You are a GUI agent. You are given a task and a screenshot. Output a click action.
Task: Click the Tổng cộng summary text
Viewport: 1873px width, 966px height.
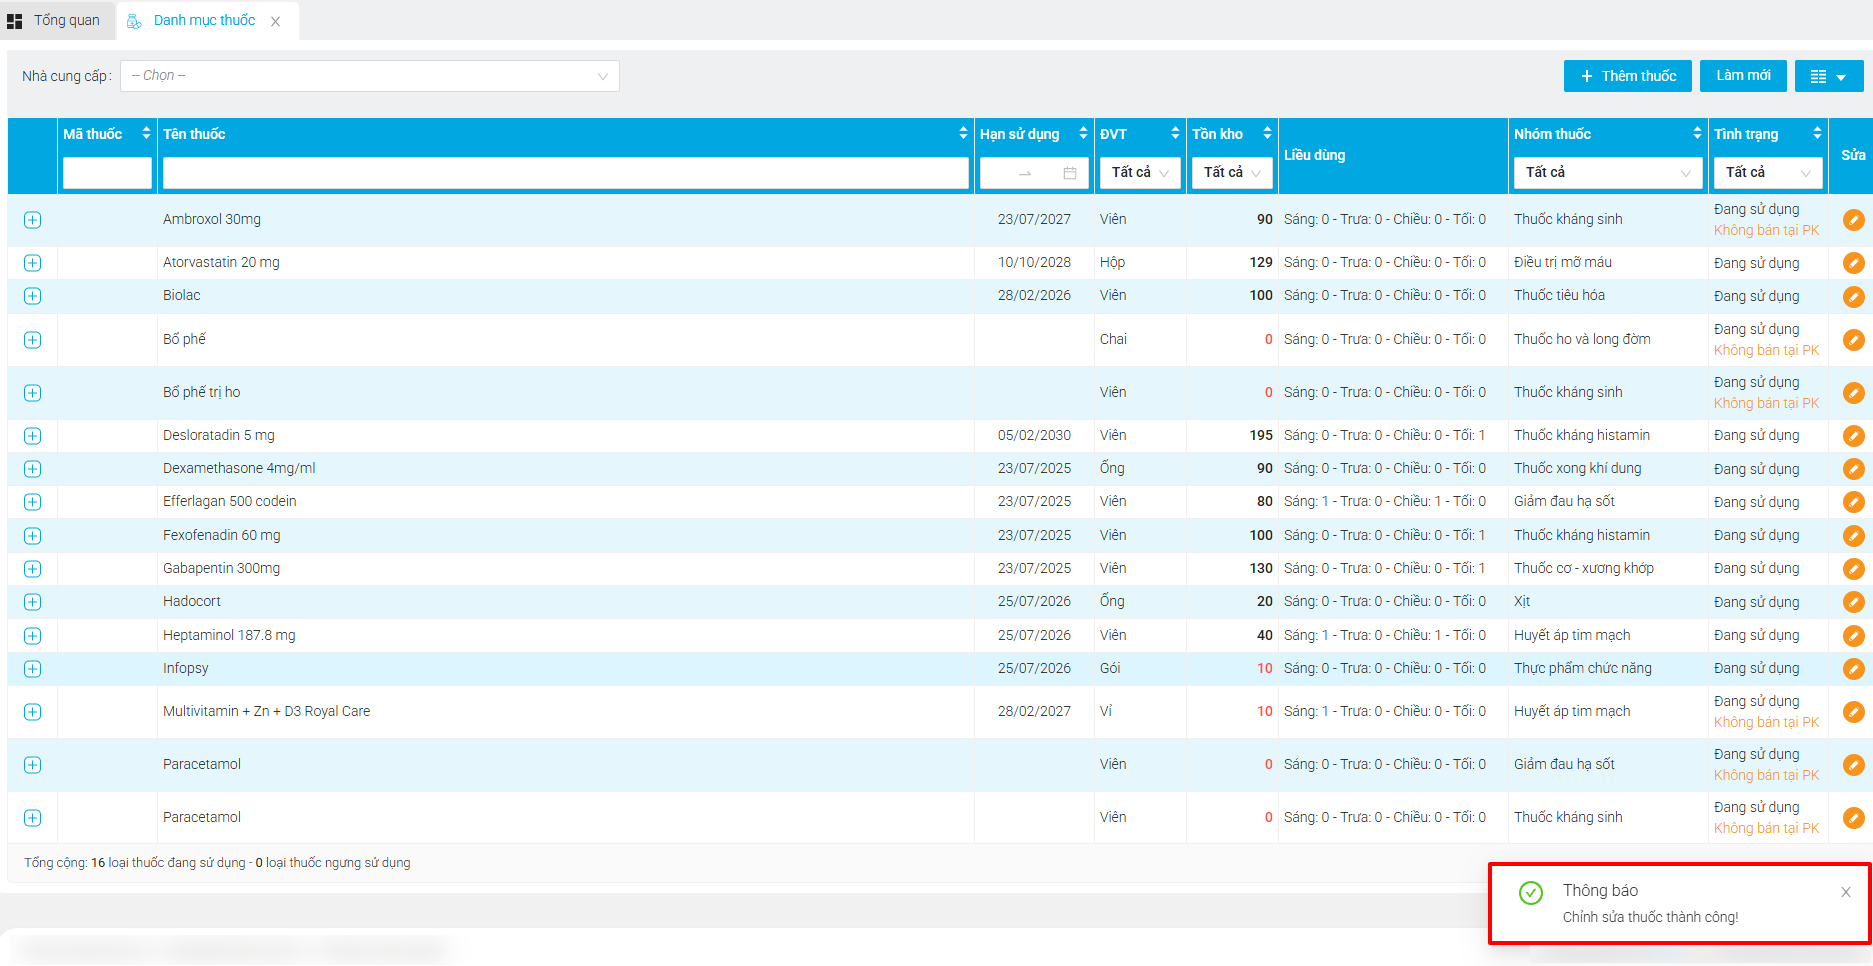pos(217,863)
